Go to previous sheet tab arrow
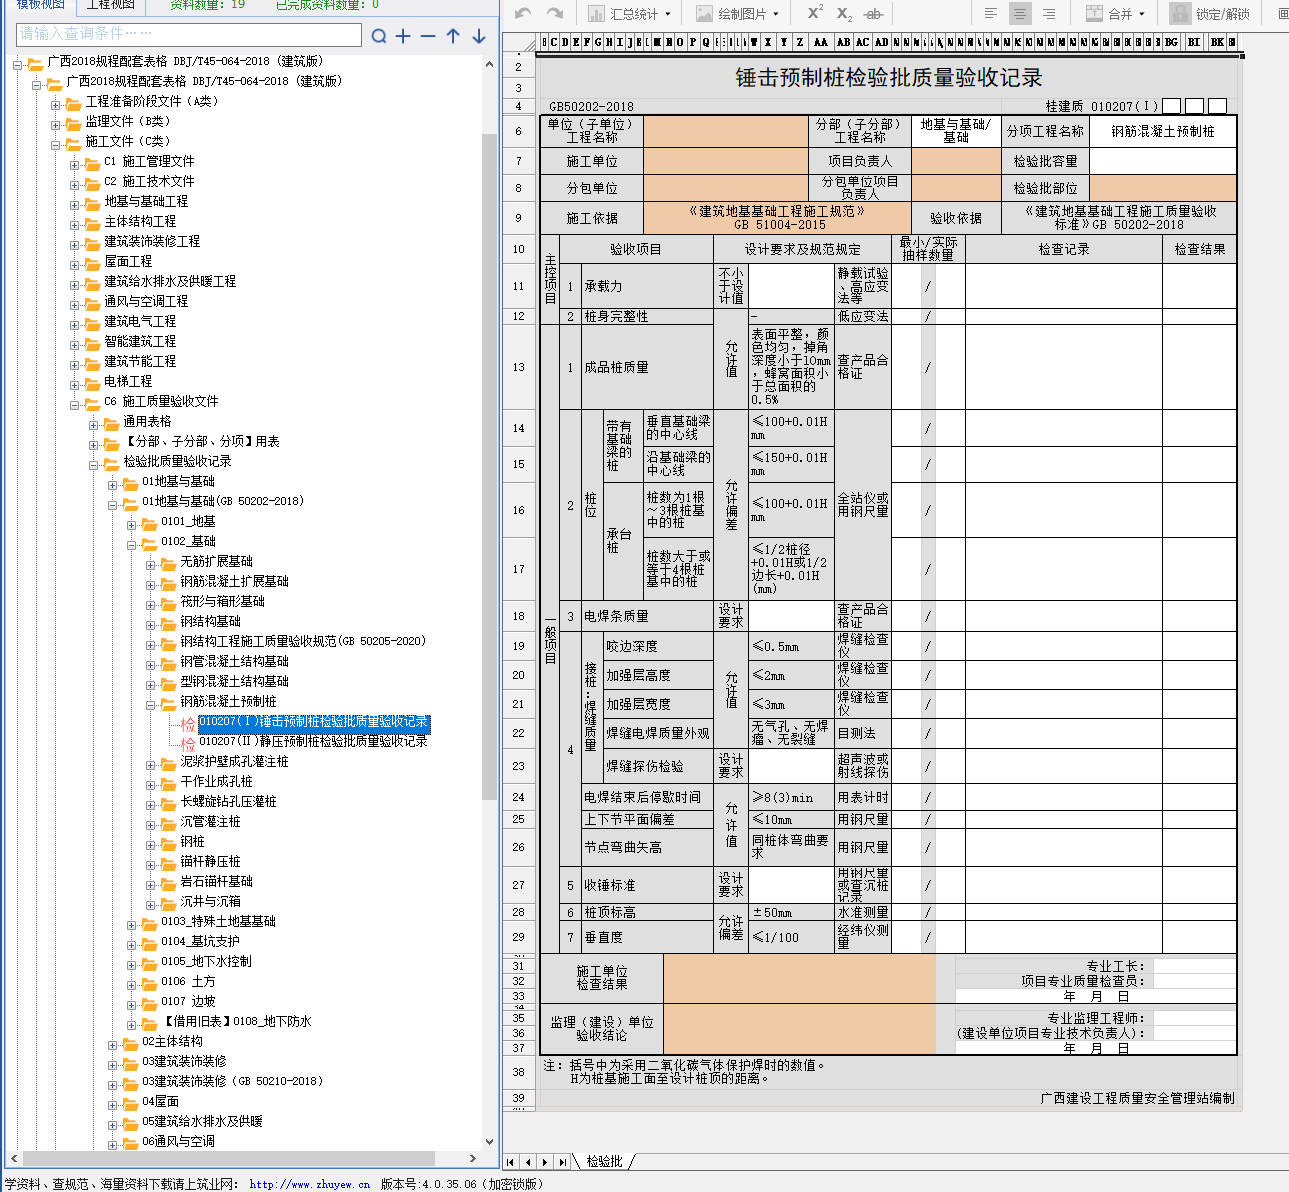 tap(528, 1161)
